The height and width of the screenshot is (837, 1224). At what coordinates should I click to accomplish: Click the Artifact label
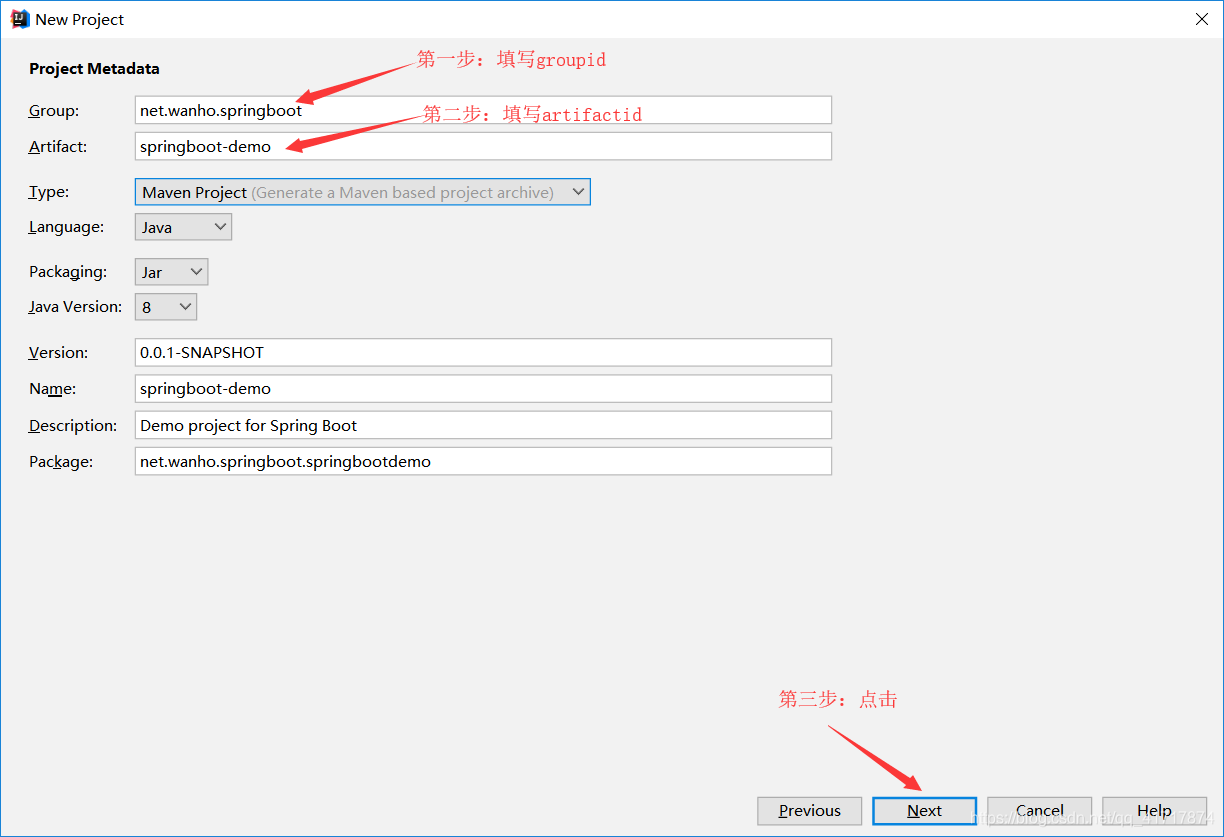58,147
